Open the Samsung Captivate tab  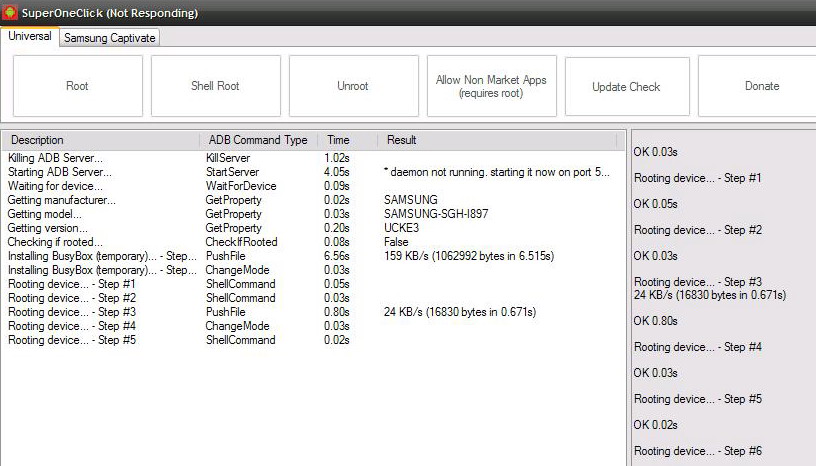tap(109, 38)
